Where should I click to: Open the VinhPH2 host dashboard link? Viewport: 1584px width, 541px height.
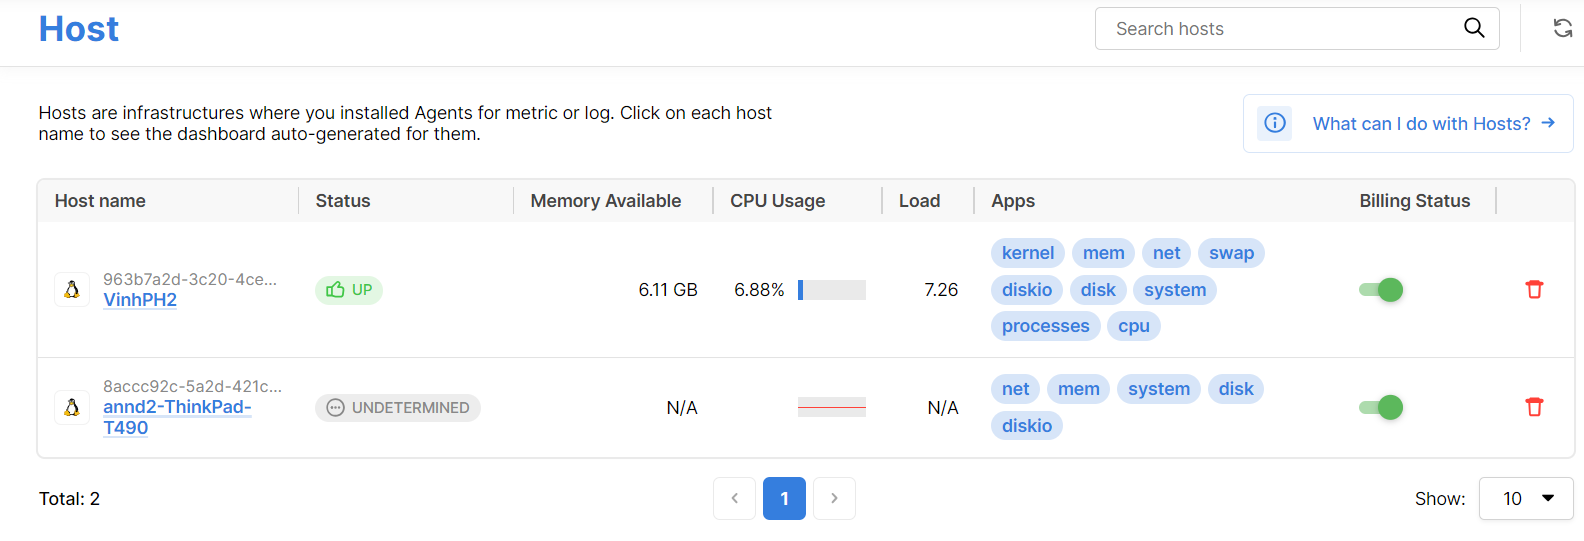(140, 300)
